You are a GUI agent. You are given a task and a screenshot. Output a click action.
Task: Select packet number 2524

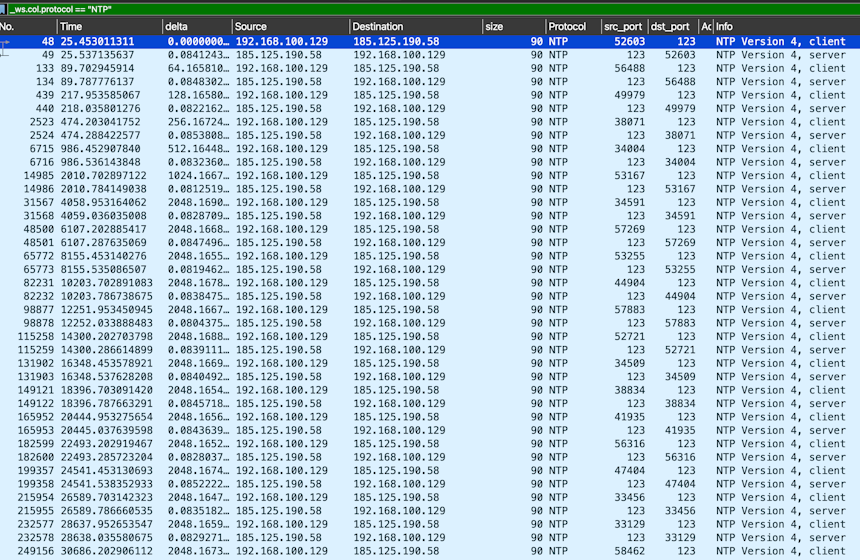pos(430,135)
